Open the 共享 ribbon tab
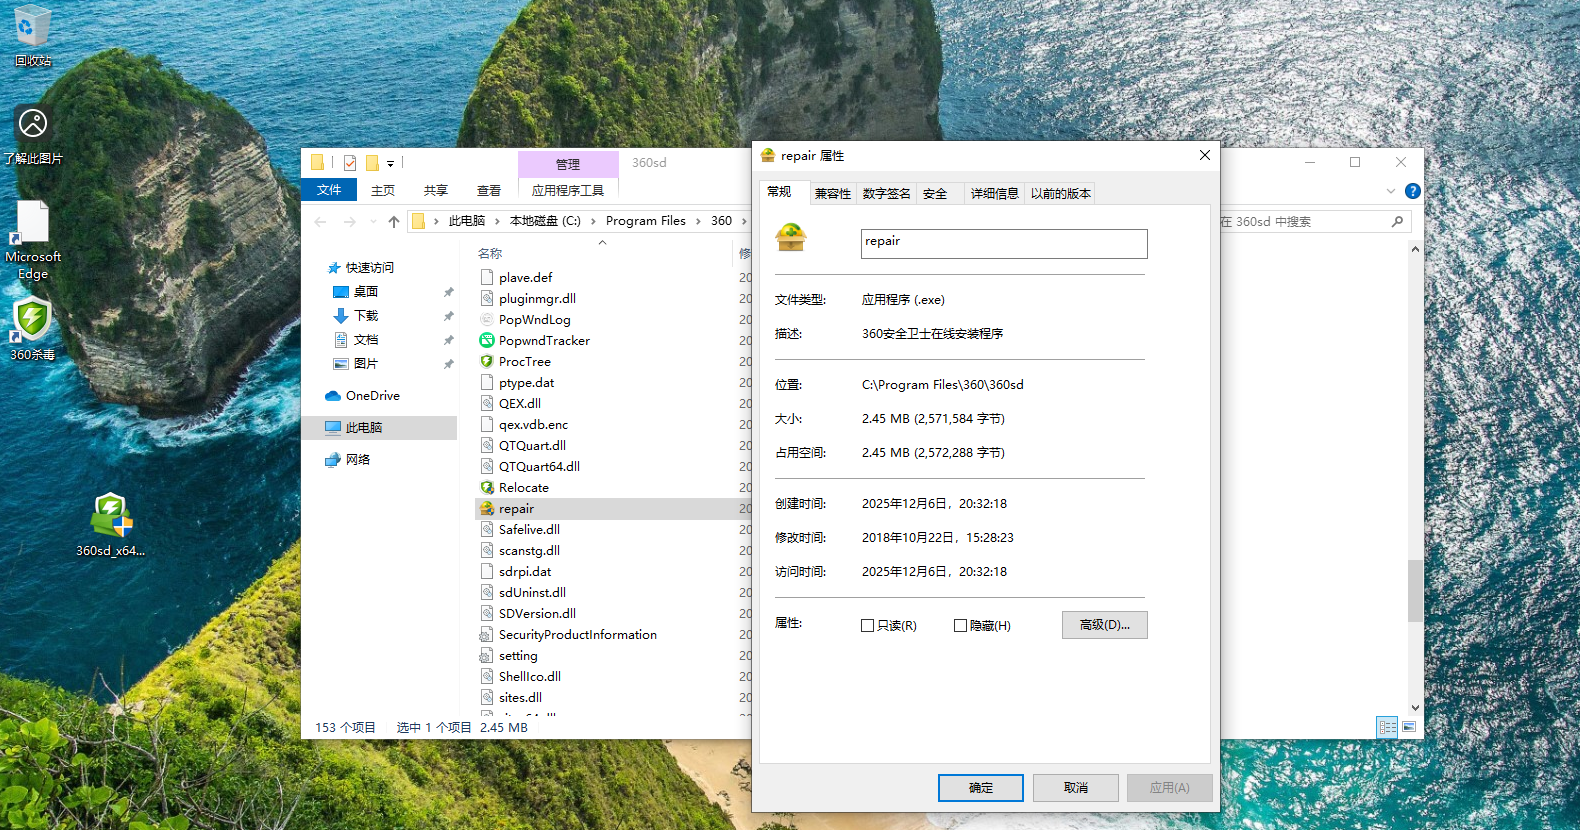This screenshot has width=1580, height=830. [x=436, y=190]
